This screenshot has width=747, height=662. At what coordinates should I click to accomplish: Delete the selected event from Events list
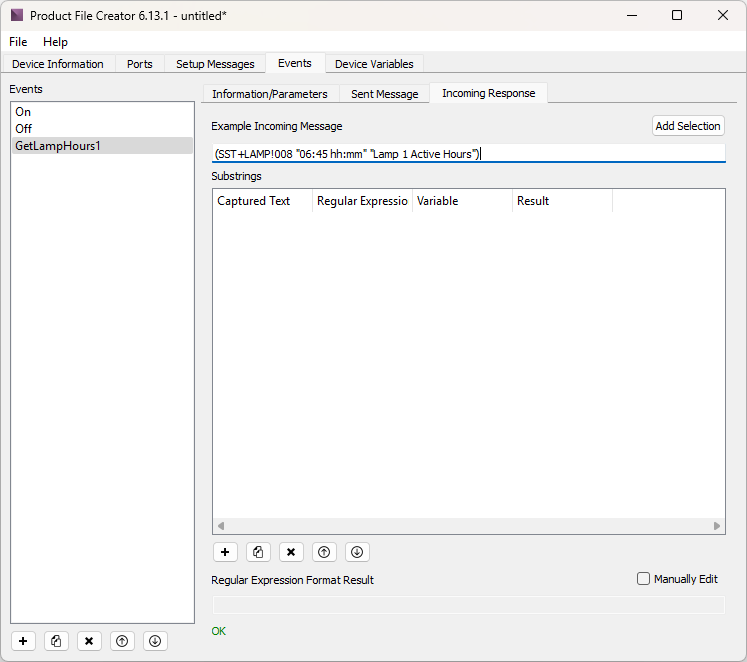(x=89, y=641)
